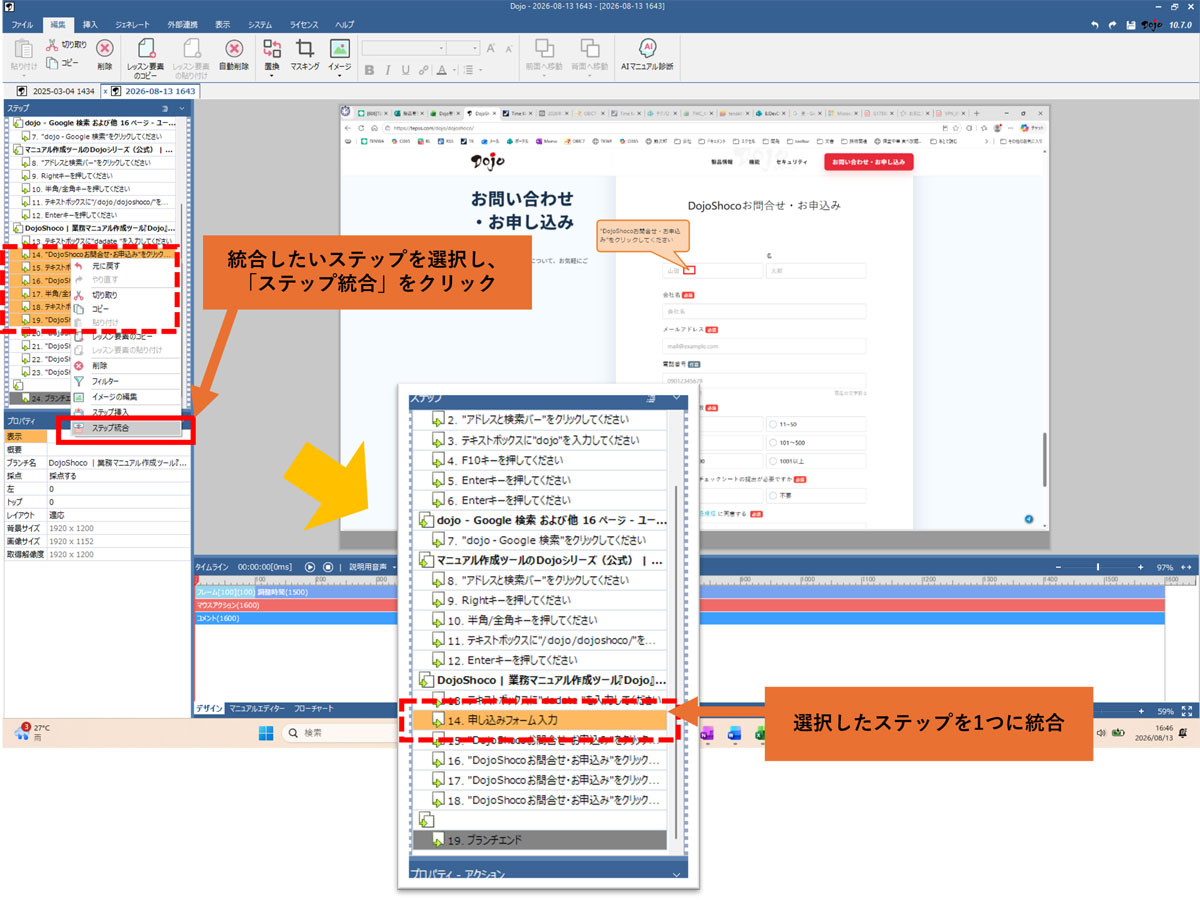The height and width of the screenshot is (900, 1200).
Task: Click the レッスン要素のコピー ribbon icon
Action: point(146,48)
